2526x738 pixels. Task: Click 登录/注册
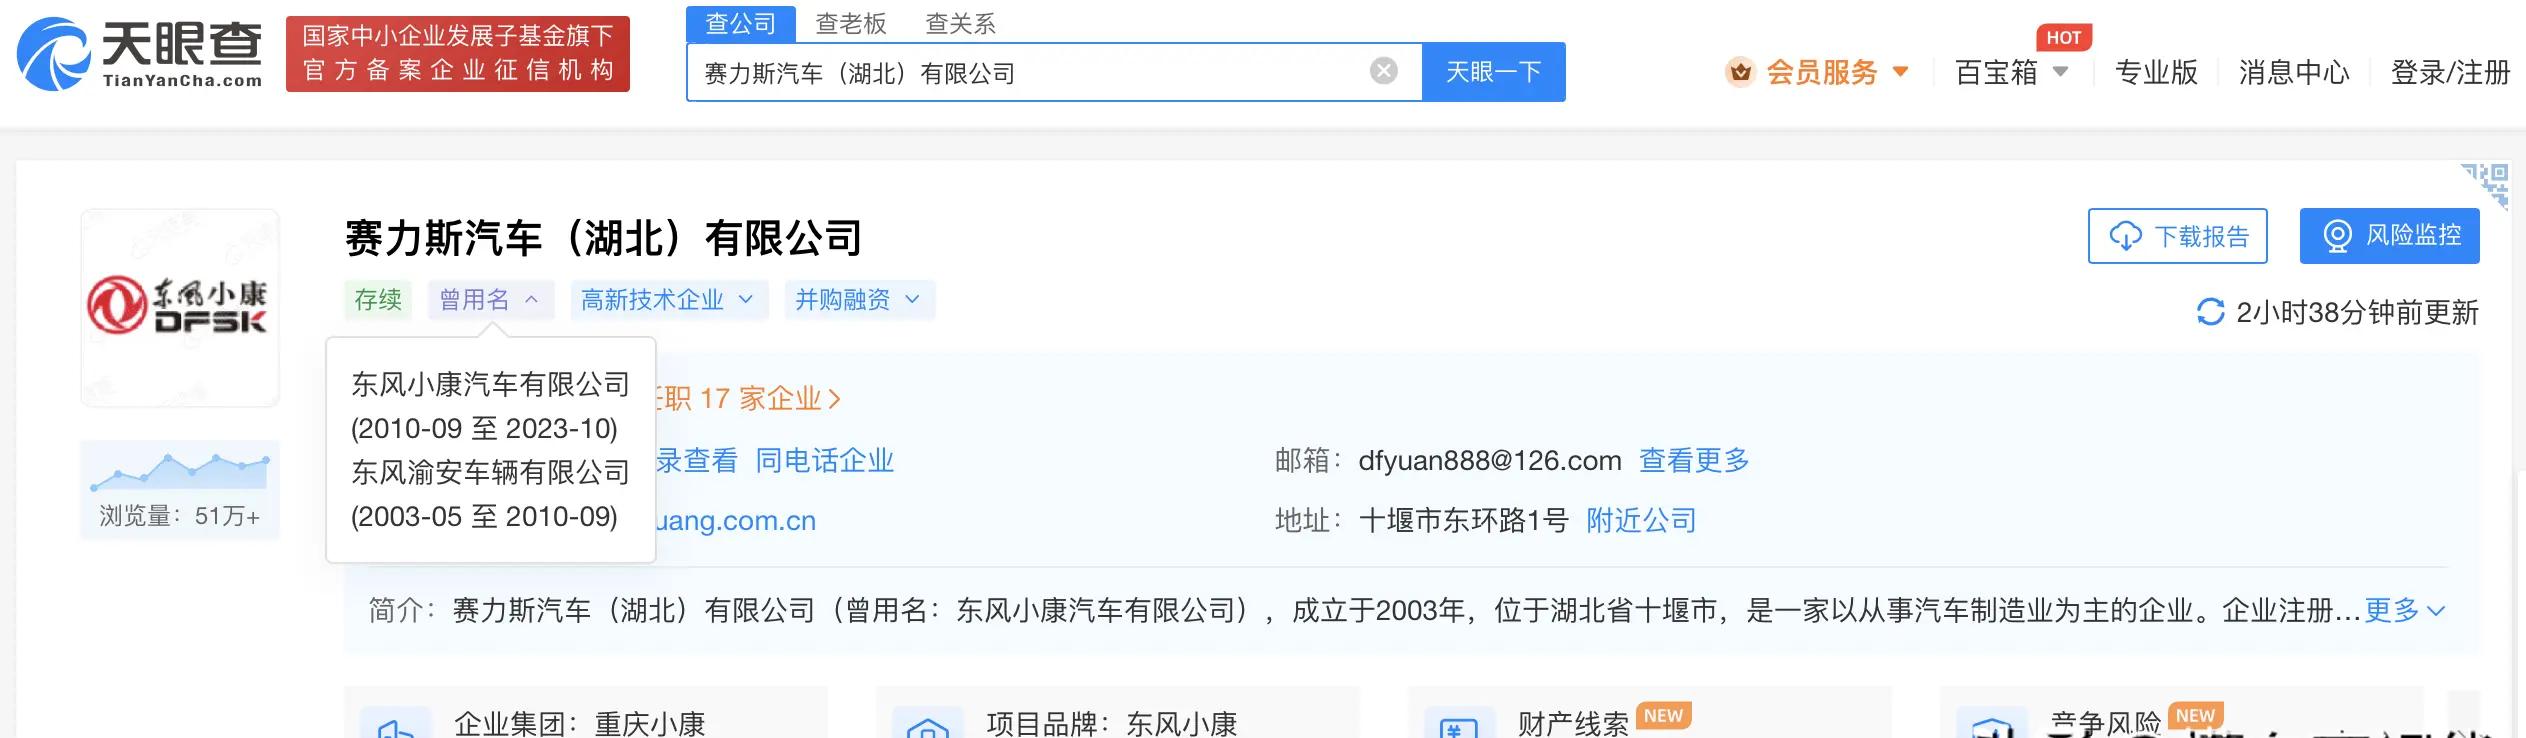[2450, 72]
